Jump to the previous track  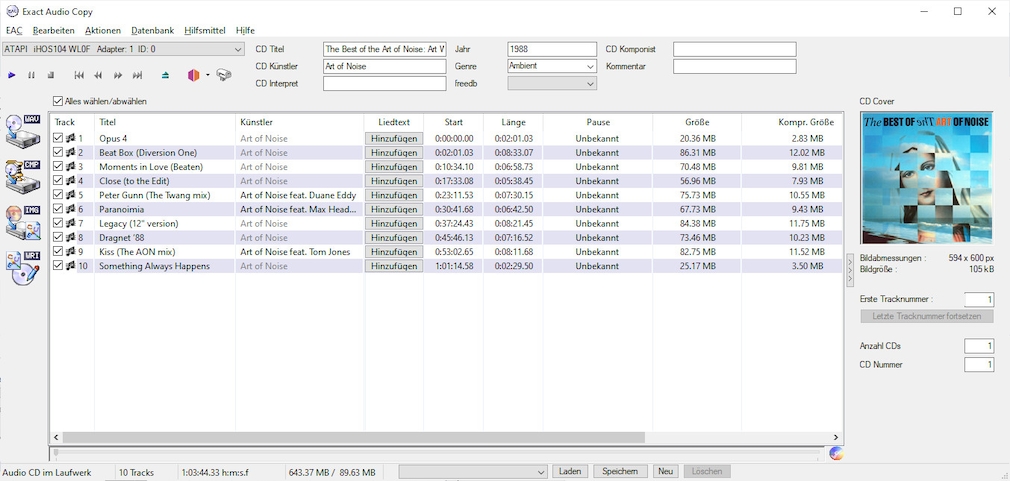79,75
